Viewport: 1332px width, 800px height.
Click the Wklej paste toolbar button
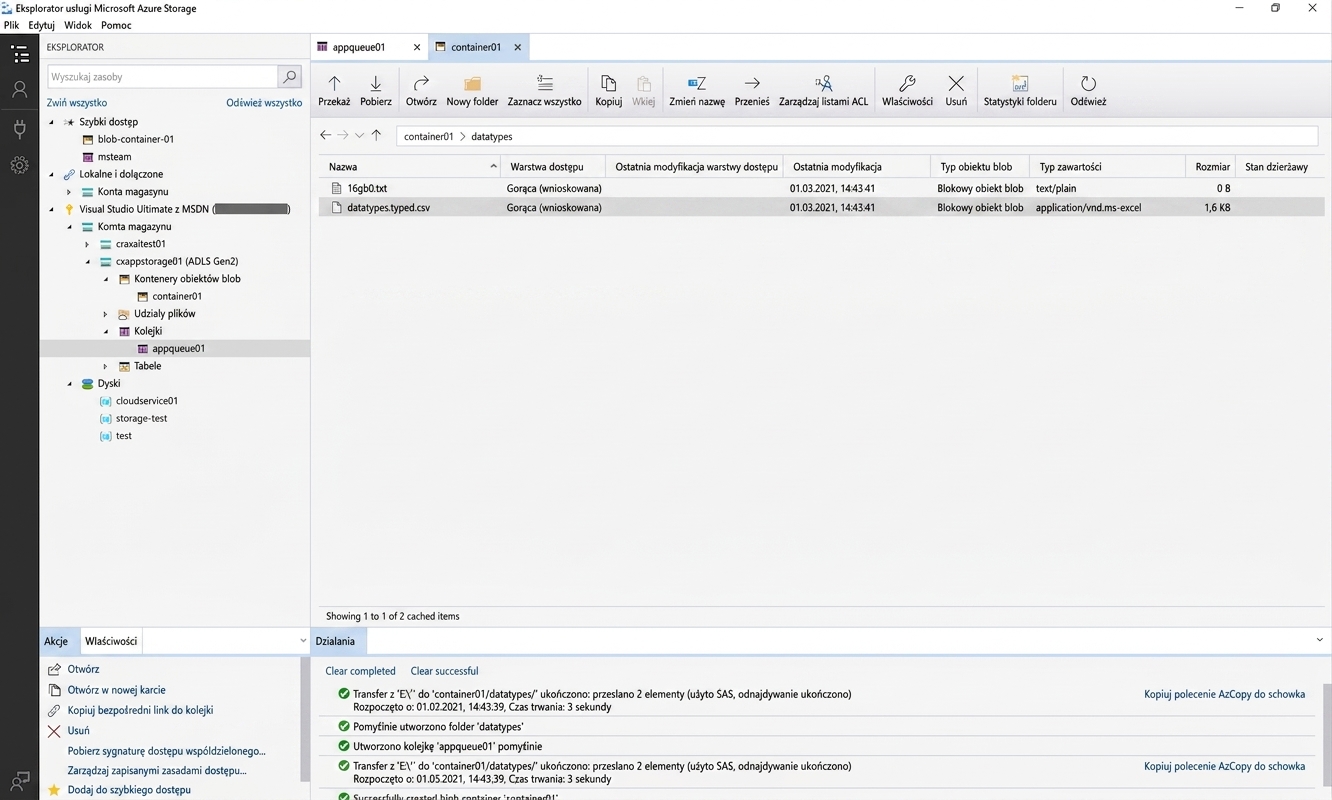click(644, 90)
